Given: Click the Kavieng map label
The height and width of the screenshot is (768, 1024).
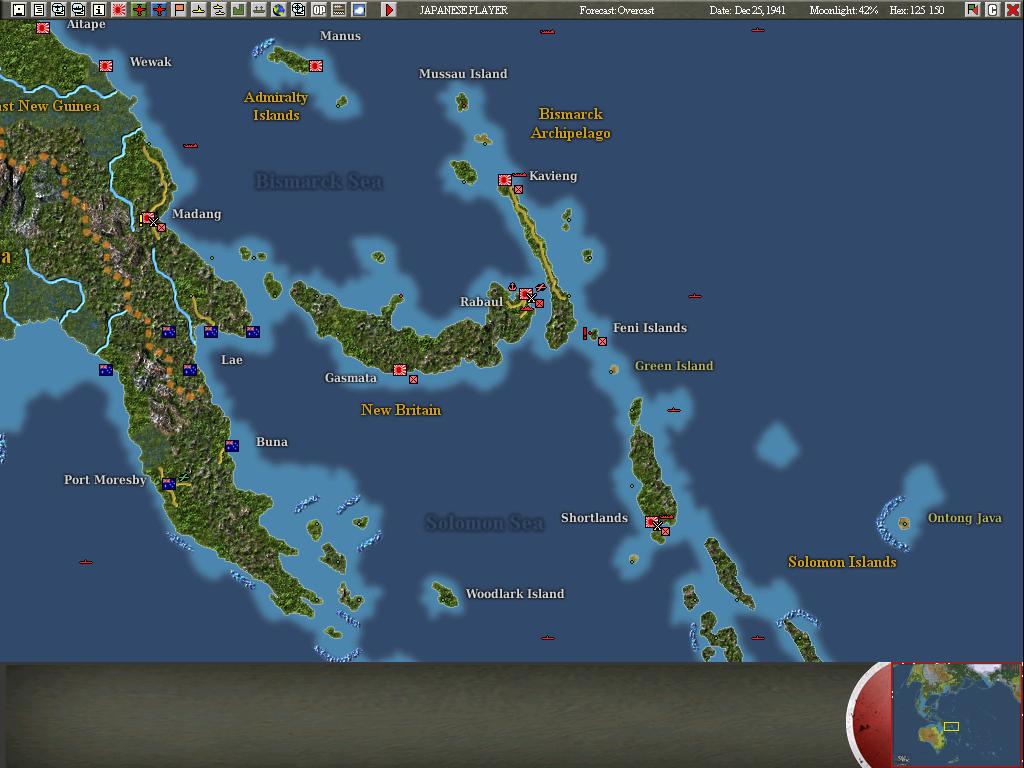Looking at the screenshot, I should coord(553,176).
